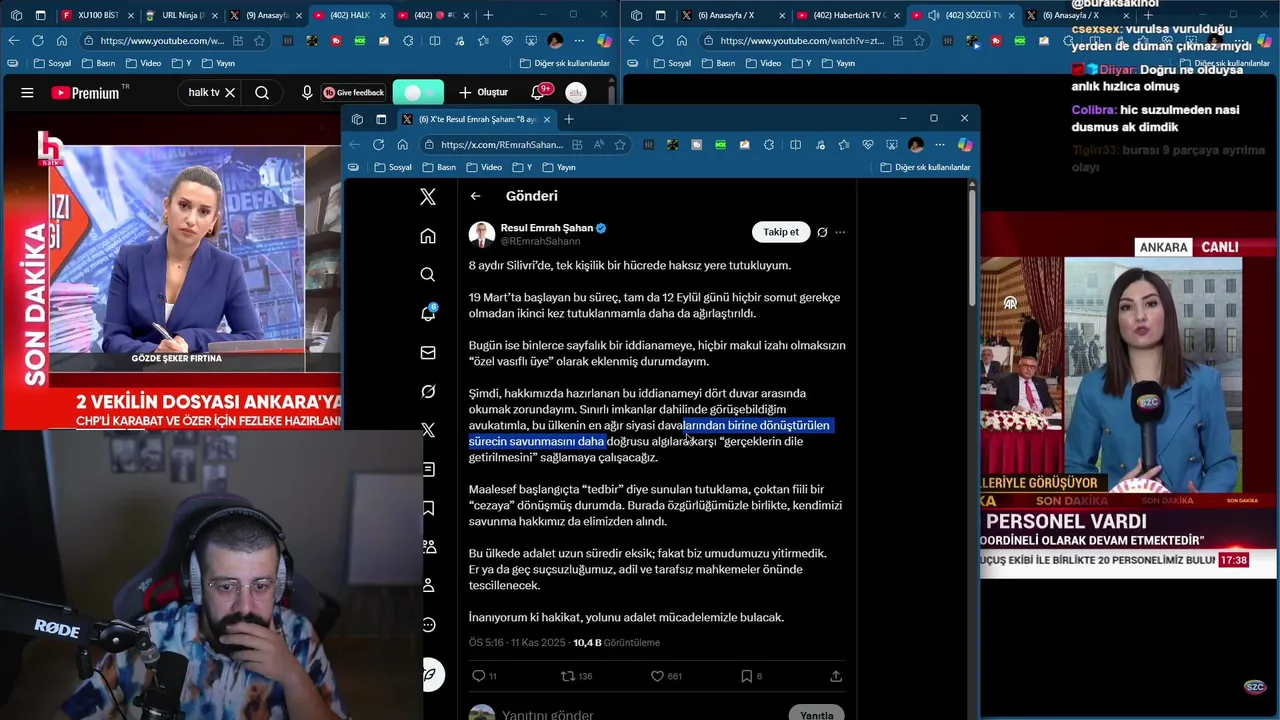Open new tab in X window
Image resolution: width=1280 pixels, height=720 pixels.
point(569,119)
